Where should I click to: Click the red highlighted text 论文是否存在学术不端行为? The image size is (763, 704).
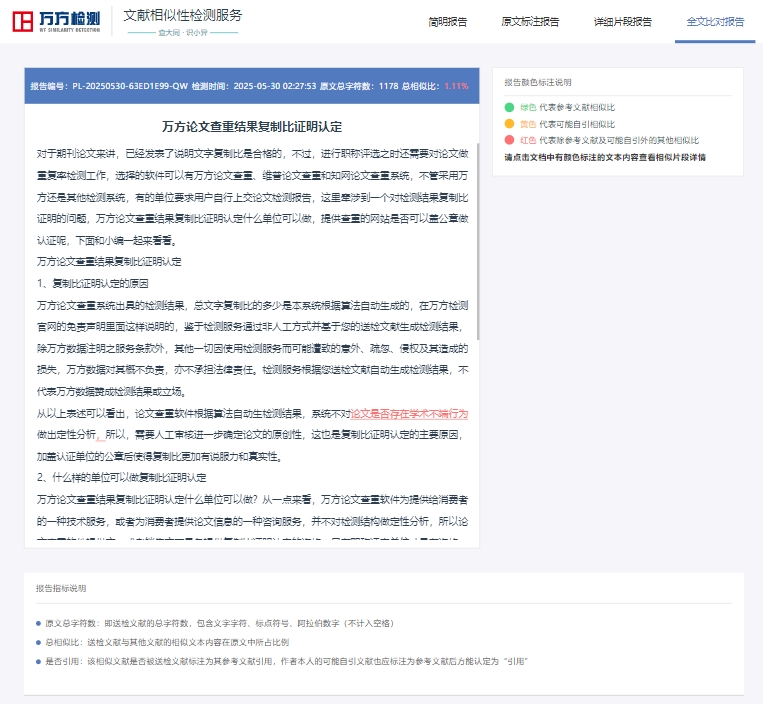[409, 414]
